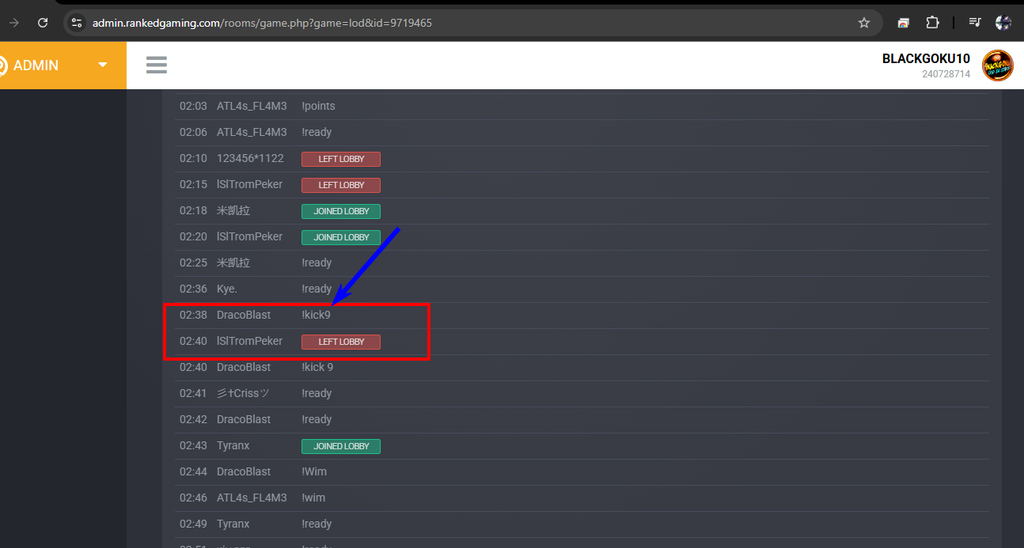1024x548 pixels.
Task: Click the 02:36 timestamp
Action: 193,289
